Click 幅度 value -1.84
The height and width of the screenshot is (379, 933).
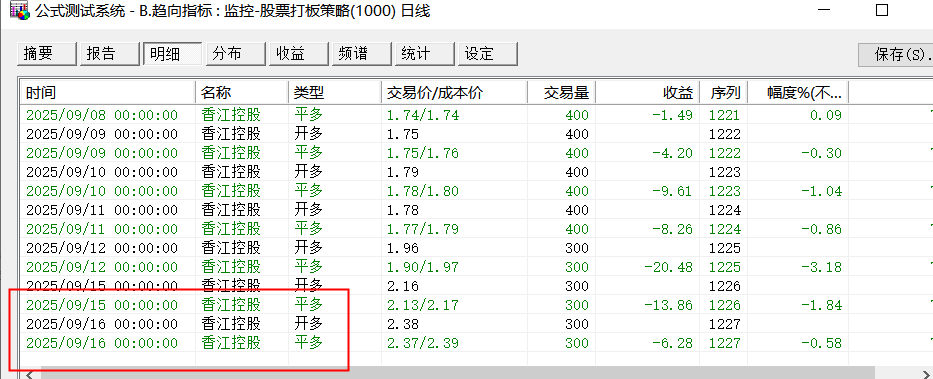coord(821,306)
